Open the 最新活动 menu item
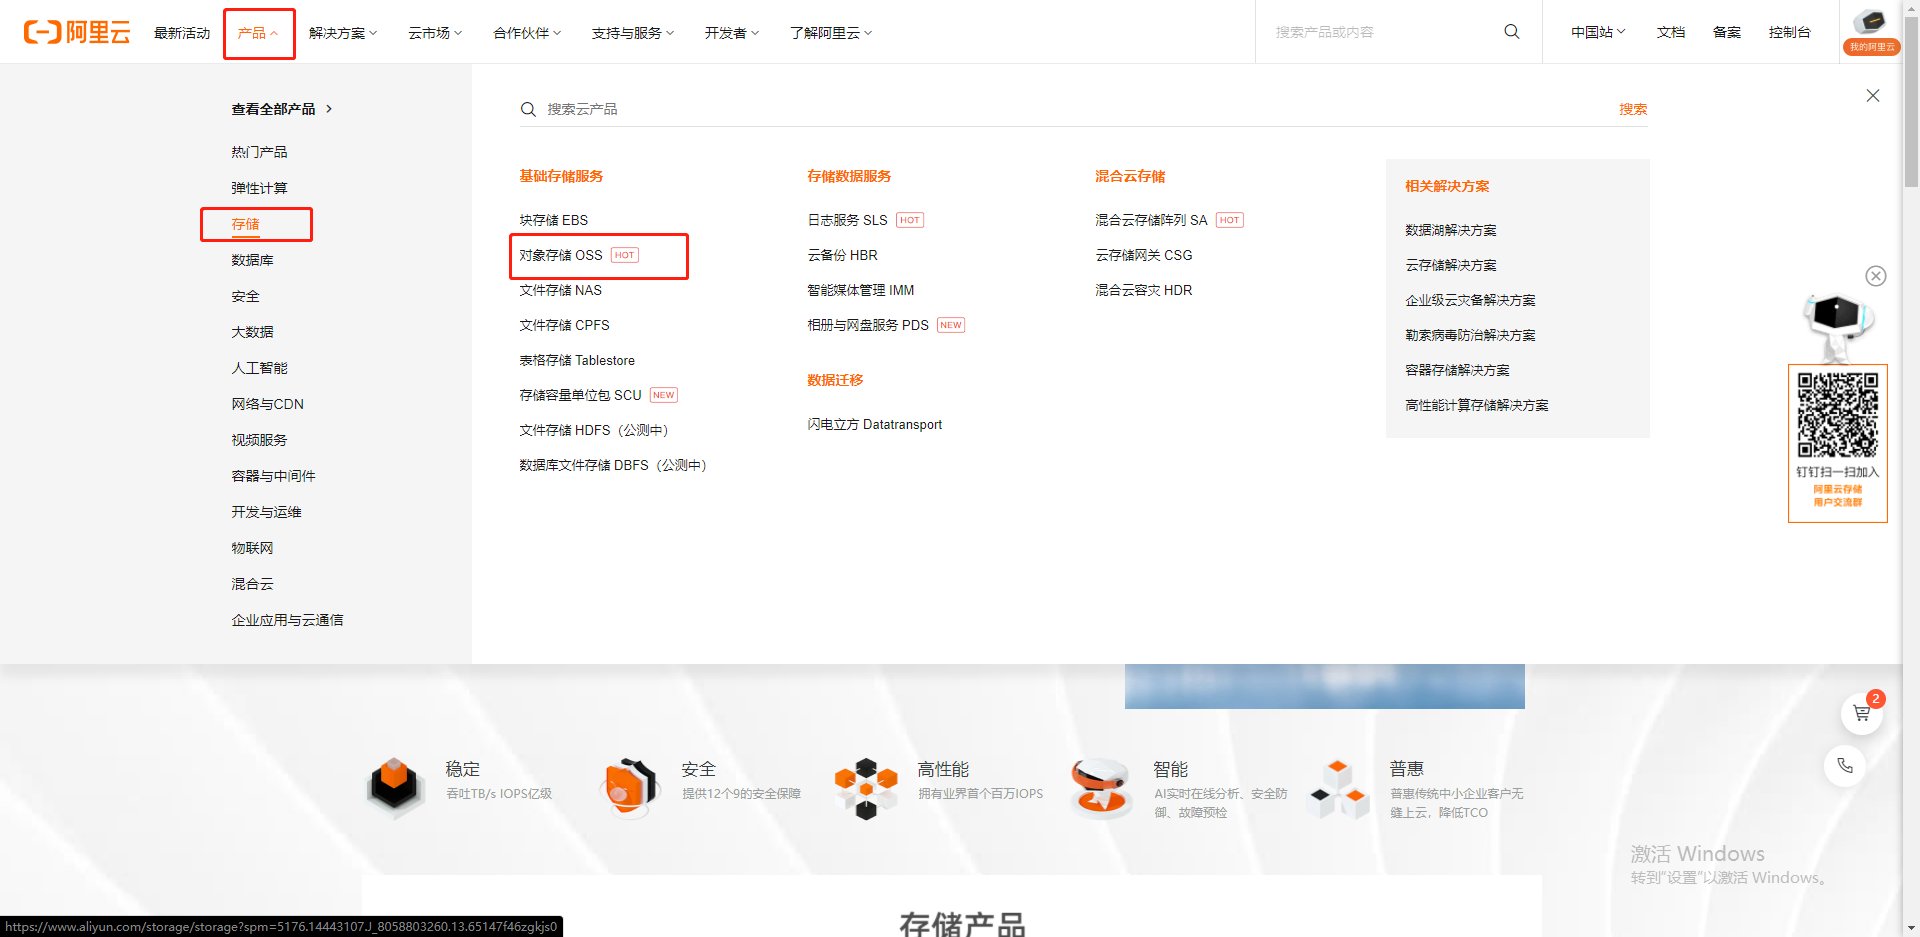Viewport: 1920px width, 937px height. [x=182, y=33]
